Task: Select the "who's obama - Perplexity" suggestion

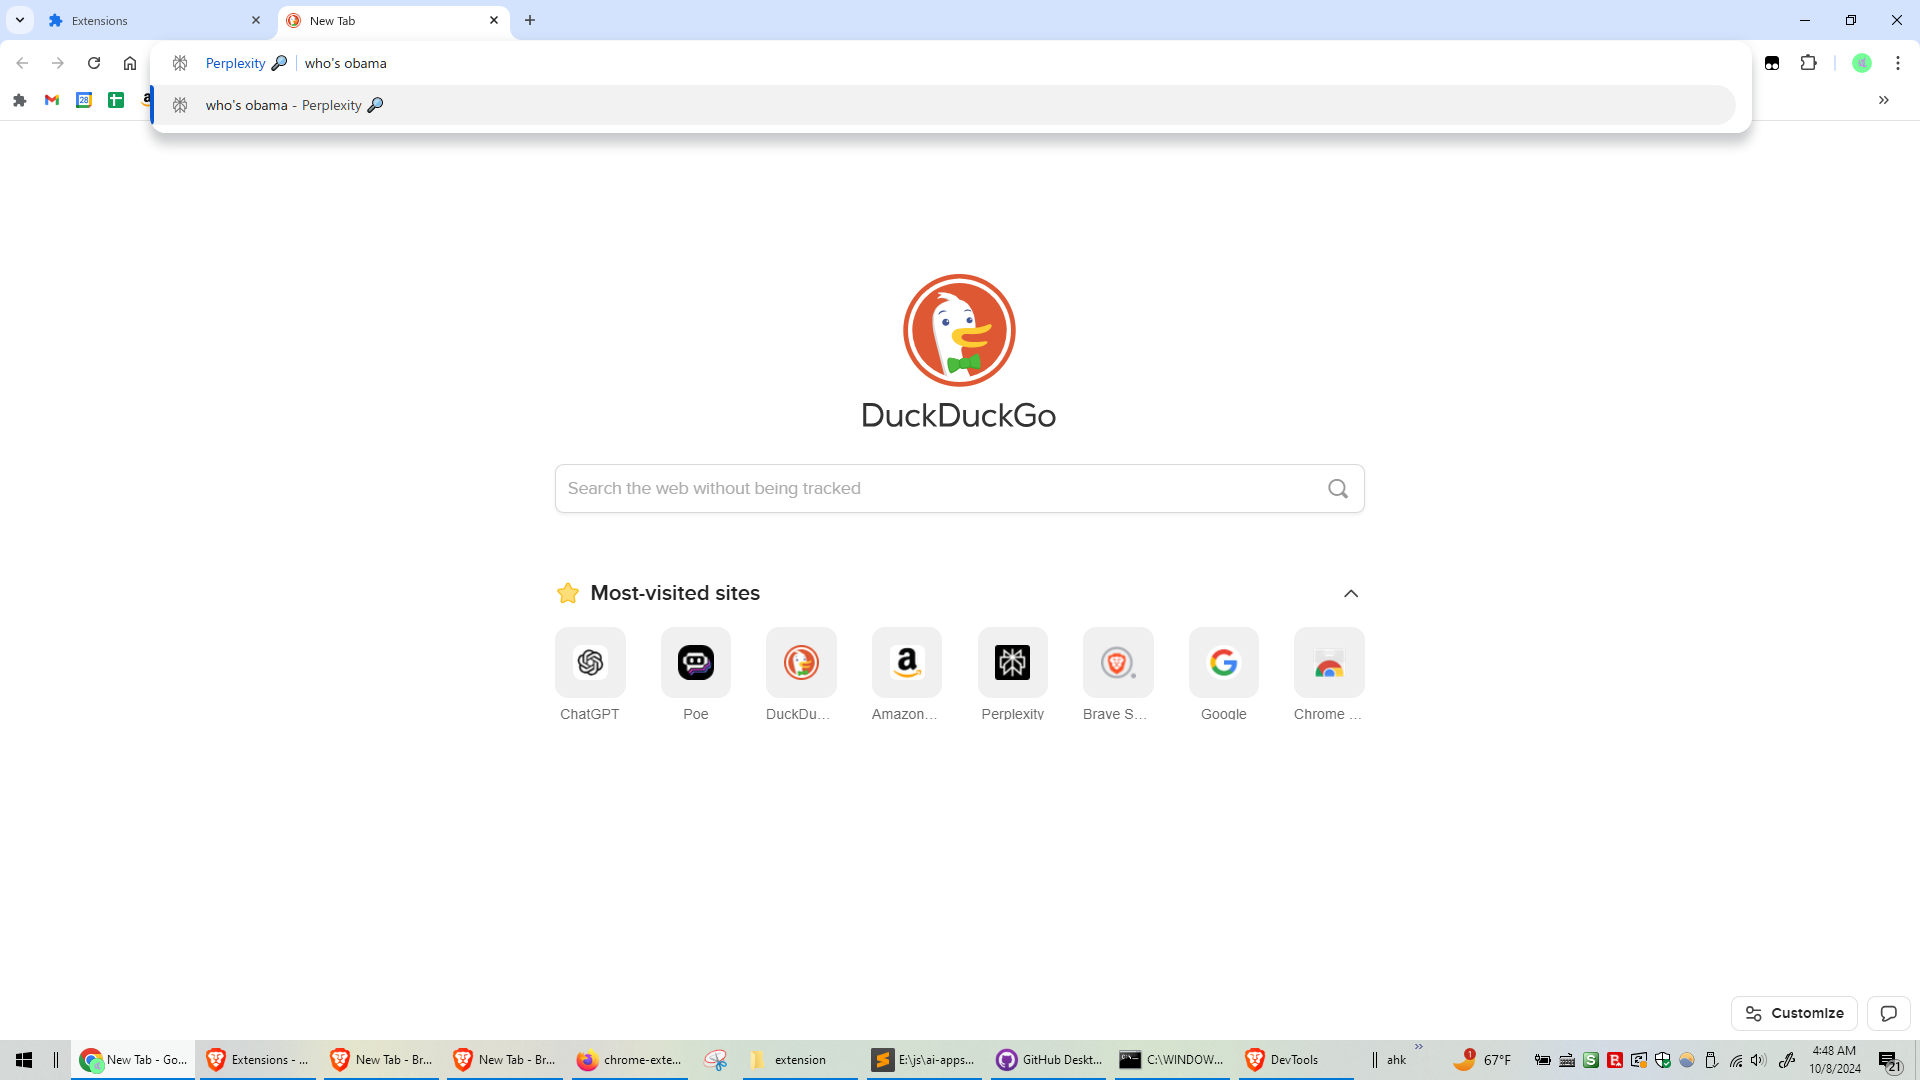Action: point(283,105)
